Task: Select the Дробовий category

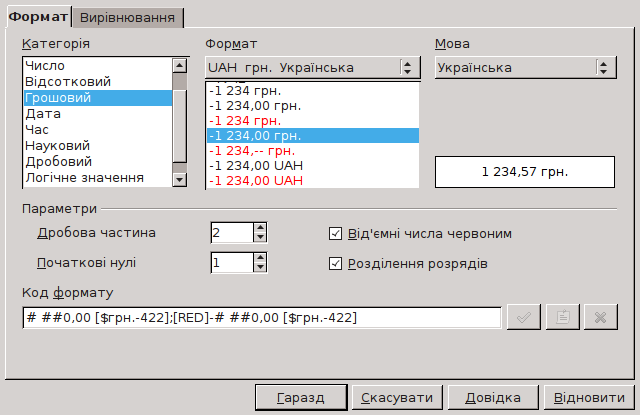Action: [98, 162]
